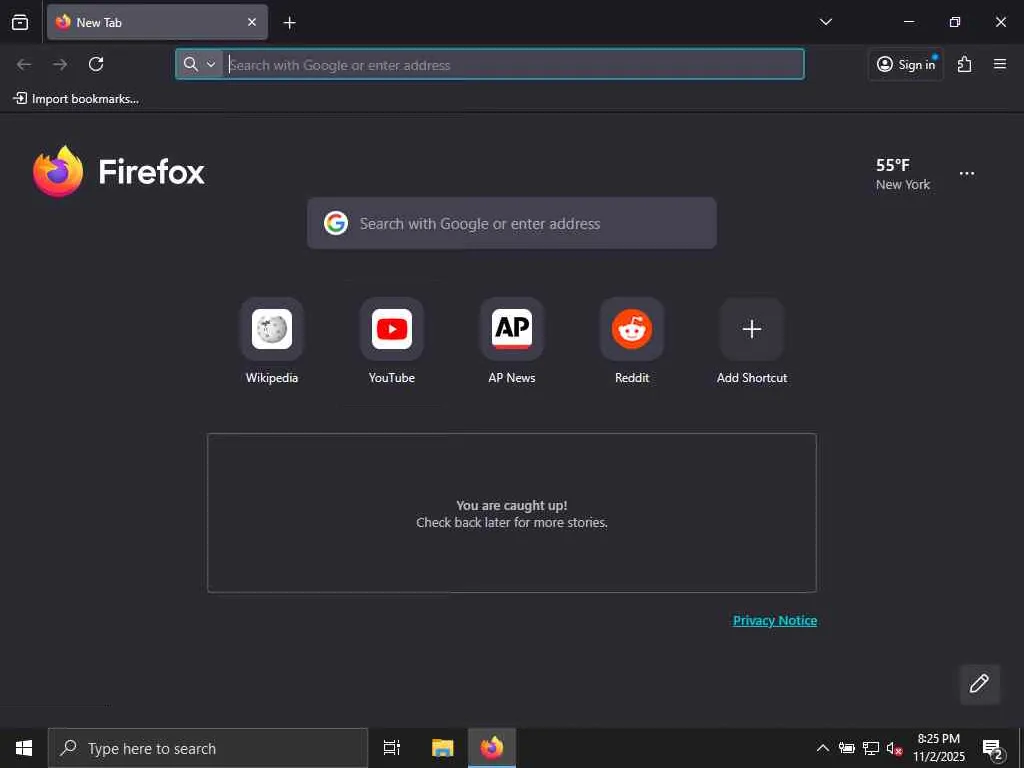The height and width of the screenshot is (768, 1024).
Task: Open the battery status tray icon
Action: click(847, 748)
